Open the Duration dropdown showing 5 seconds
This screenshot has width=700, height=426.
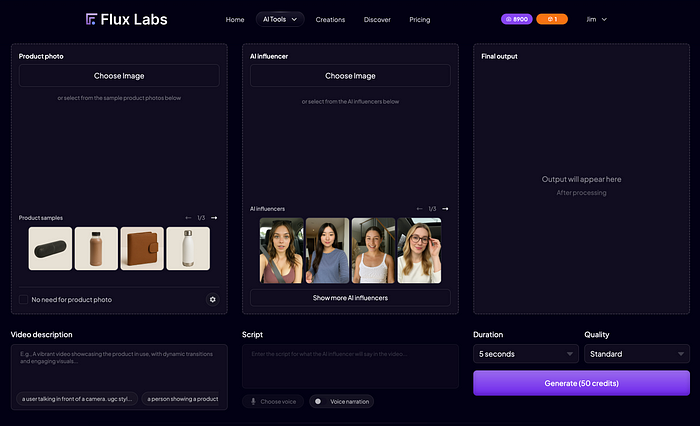coord(526,354)
